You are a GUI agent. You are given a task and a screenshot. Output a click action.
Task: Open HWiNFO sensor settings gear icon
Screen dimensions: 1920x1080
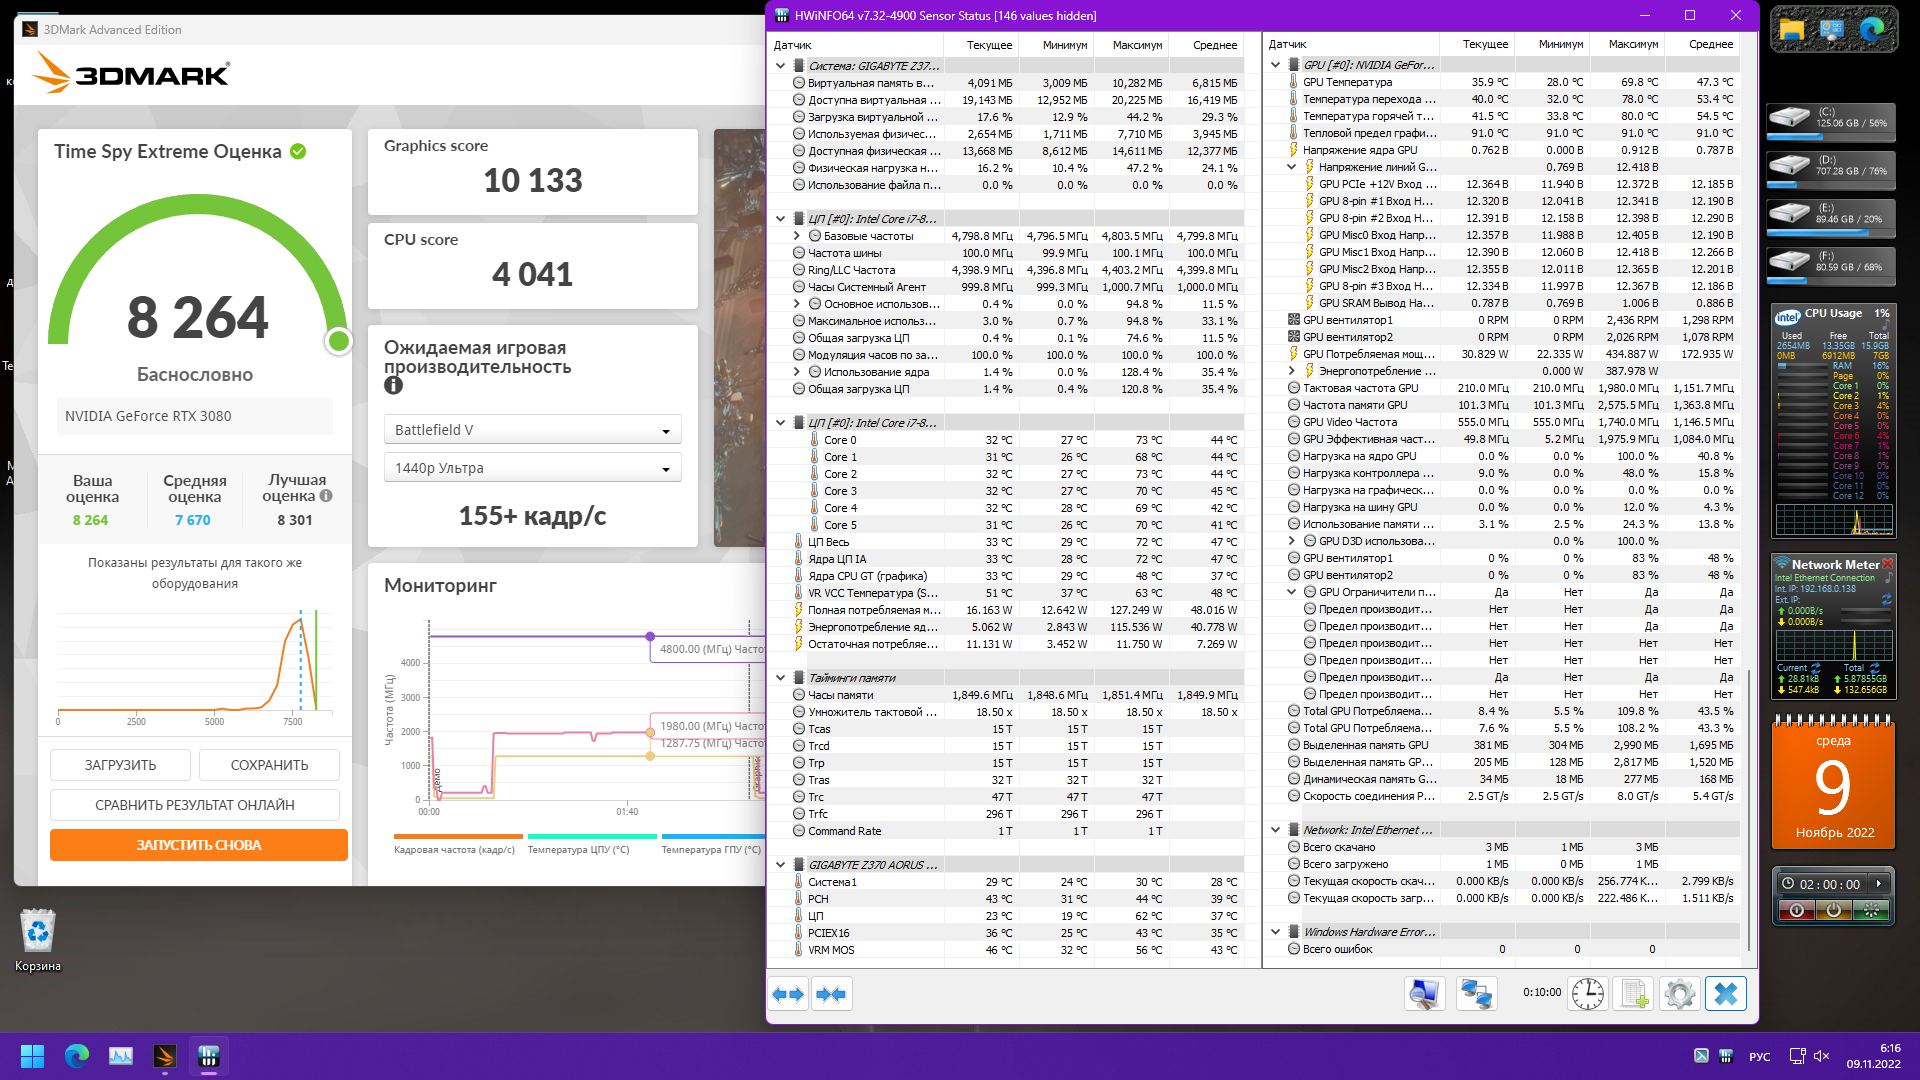(x=1679, y=994)
